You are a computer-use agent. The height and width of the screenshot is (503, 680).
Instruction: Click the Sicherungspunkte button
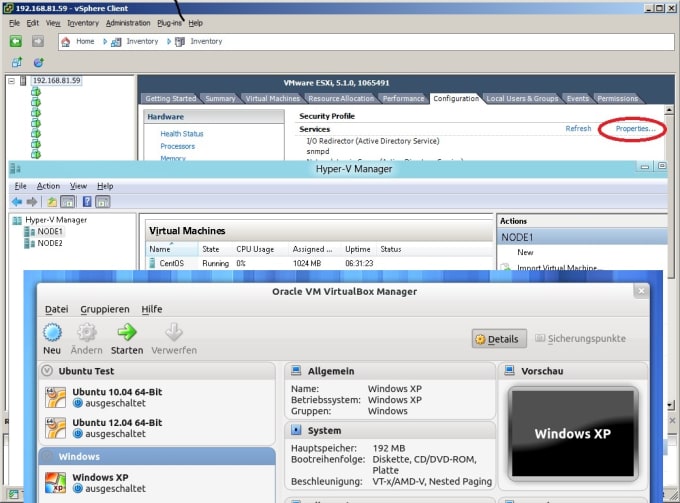580,339
